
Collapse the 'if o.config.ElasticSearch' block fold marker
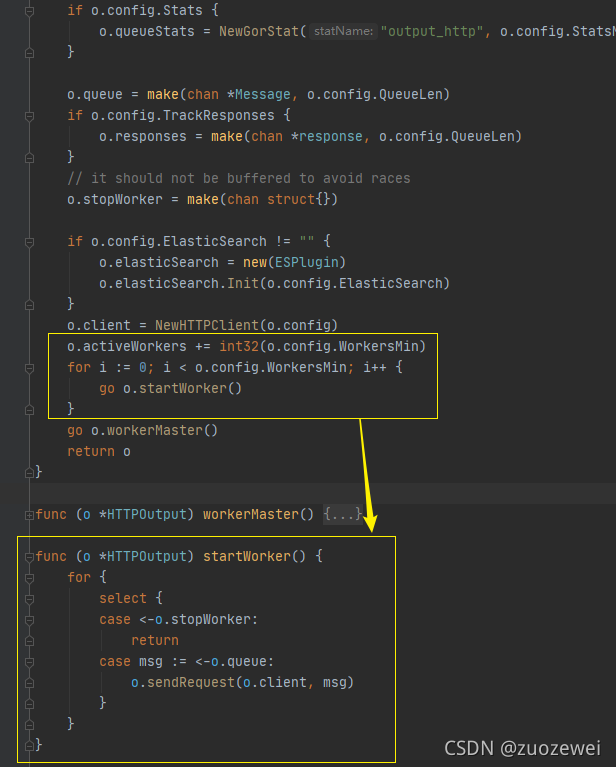(x=29, y=242)
